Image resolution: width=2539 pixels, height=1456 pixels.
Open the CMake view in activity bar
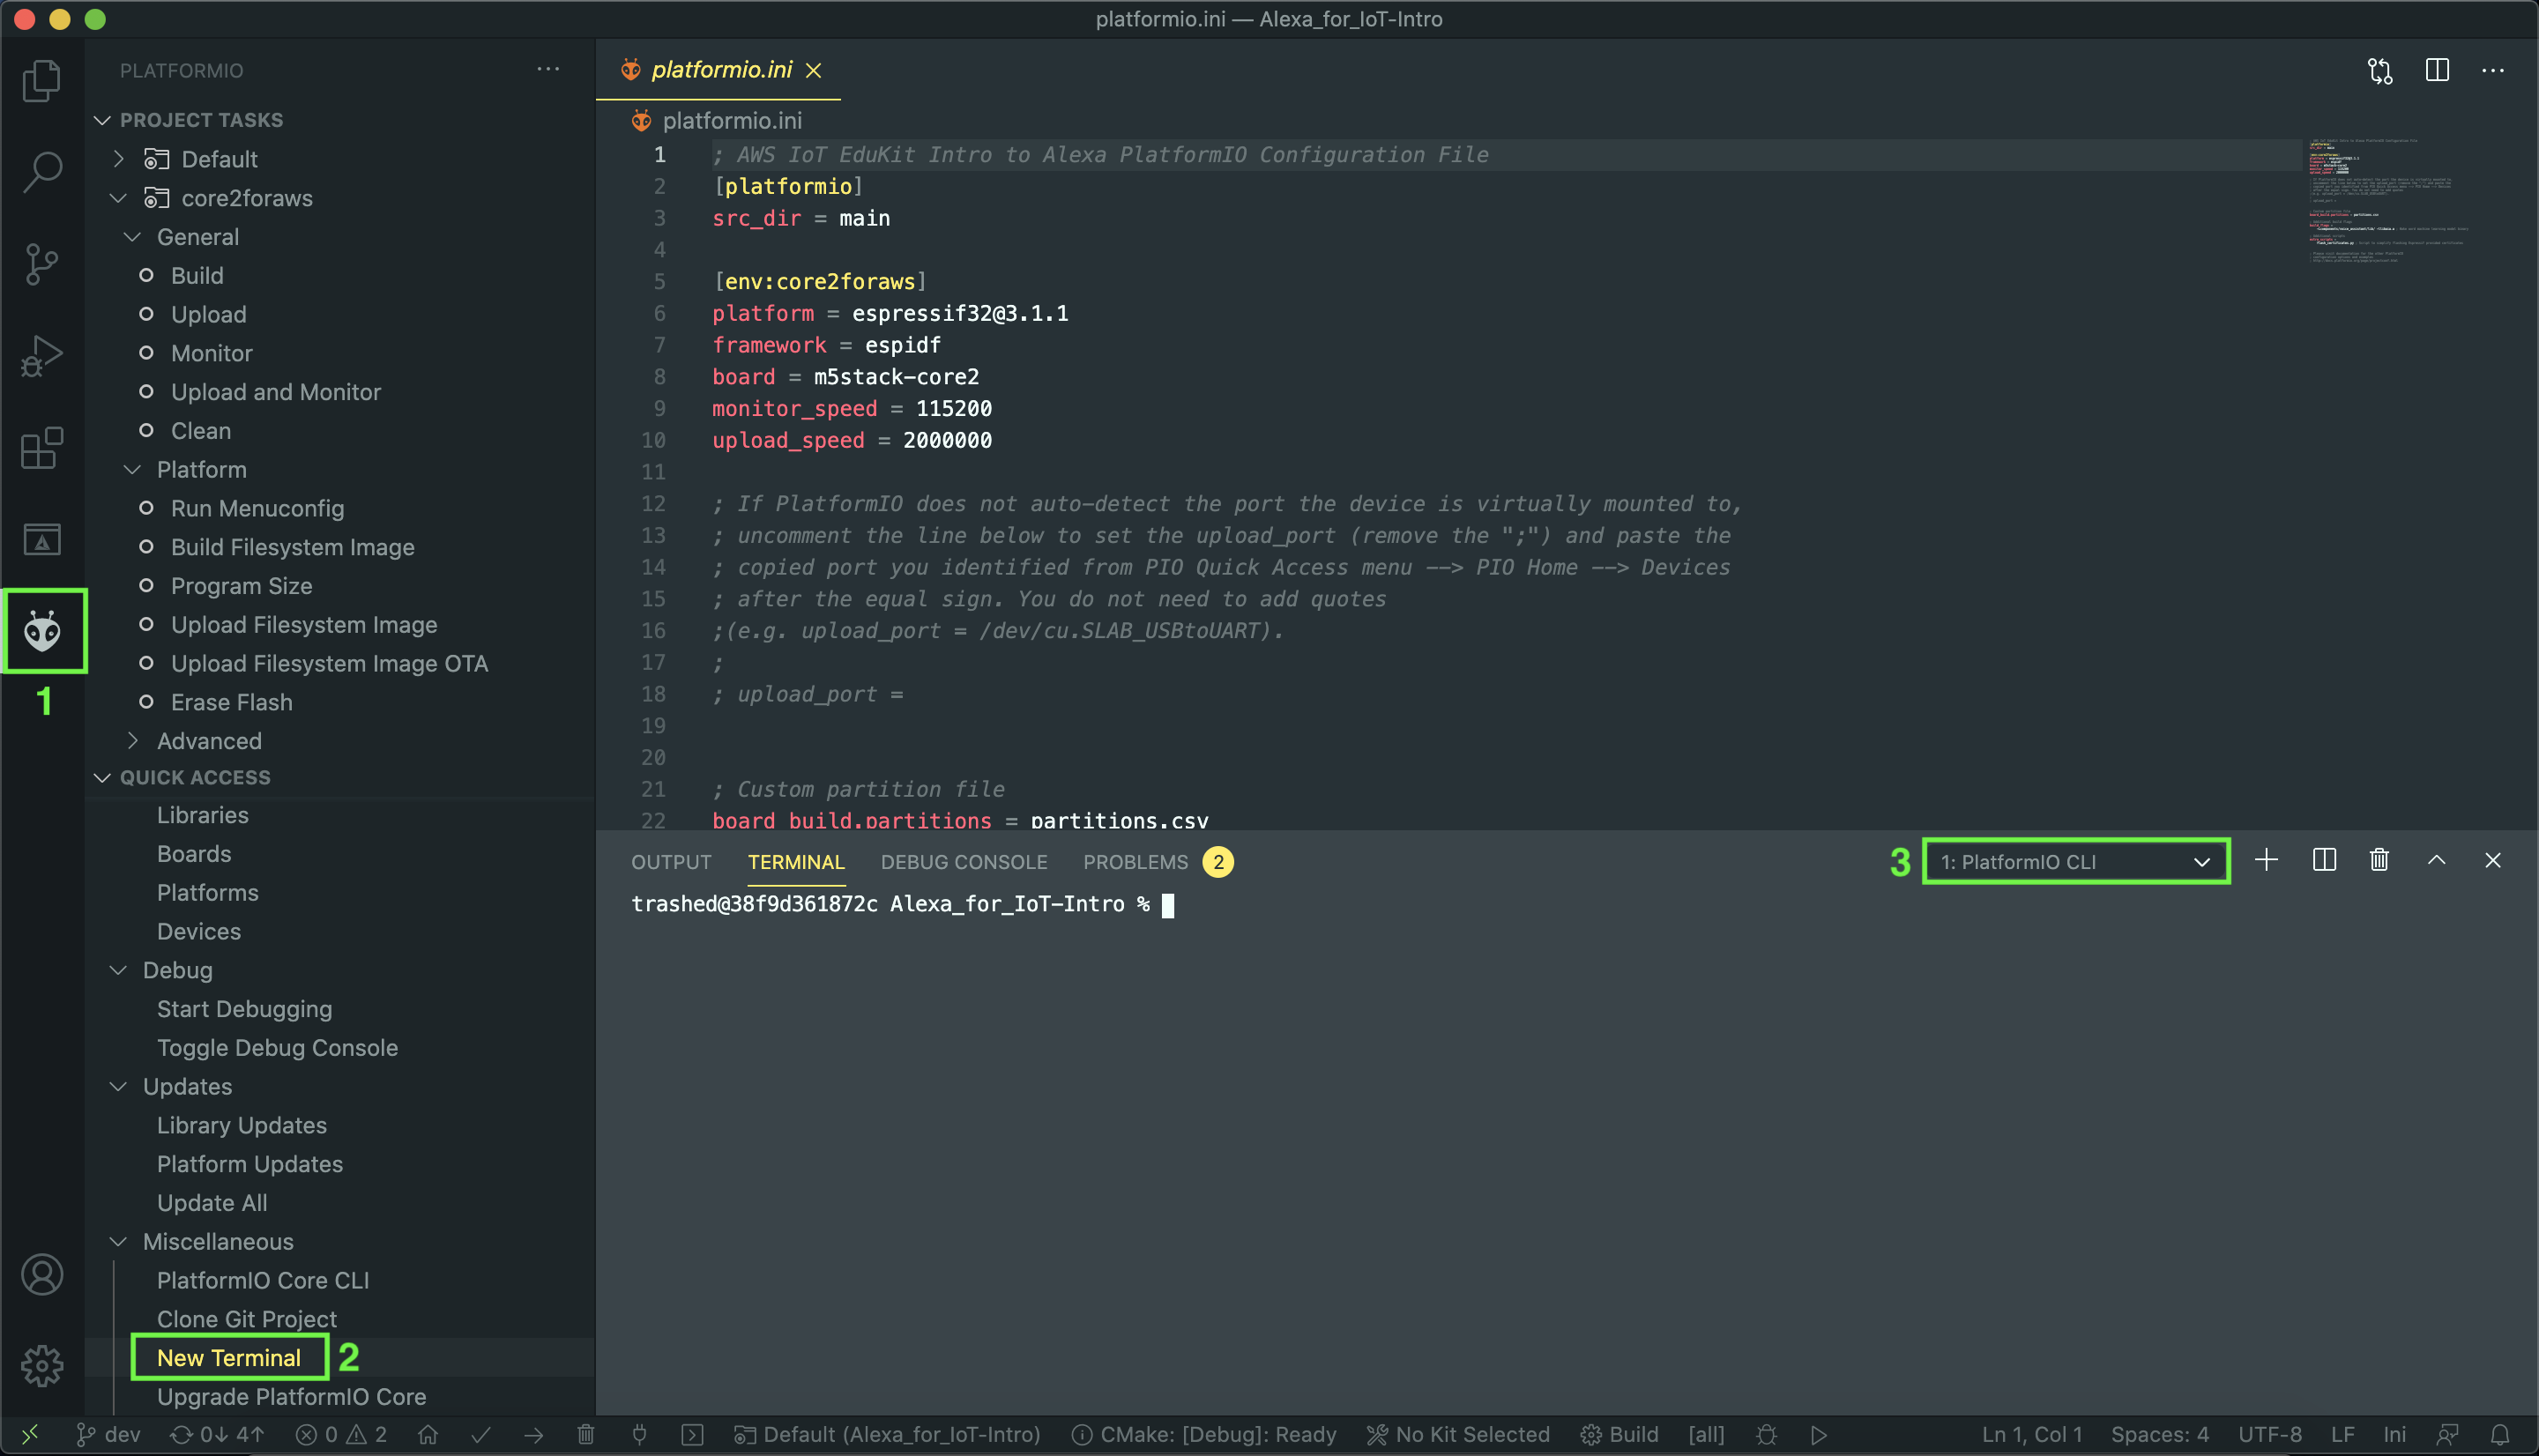tap(42, 540)
